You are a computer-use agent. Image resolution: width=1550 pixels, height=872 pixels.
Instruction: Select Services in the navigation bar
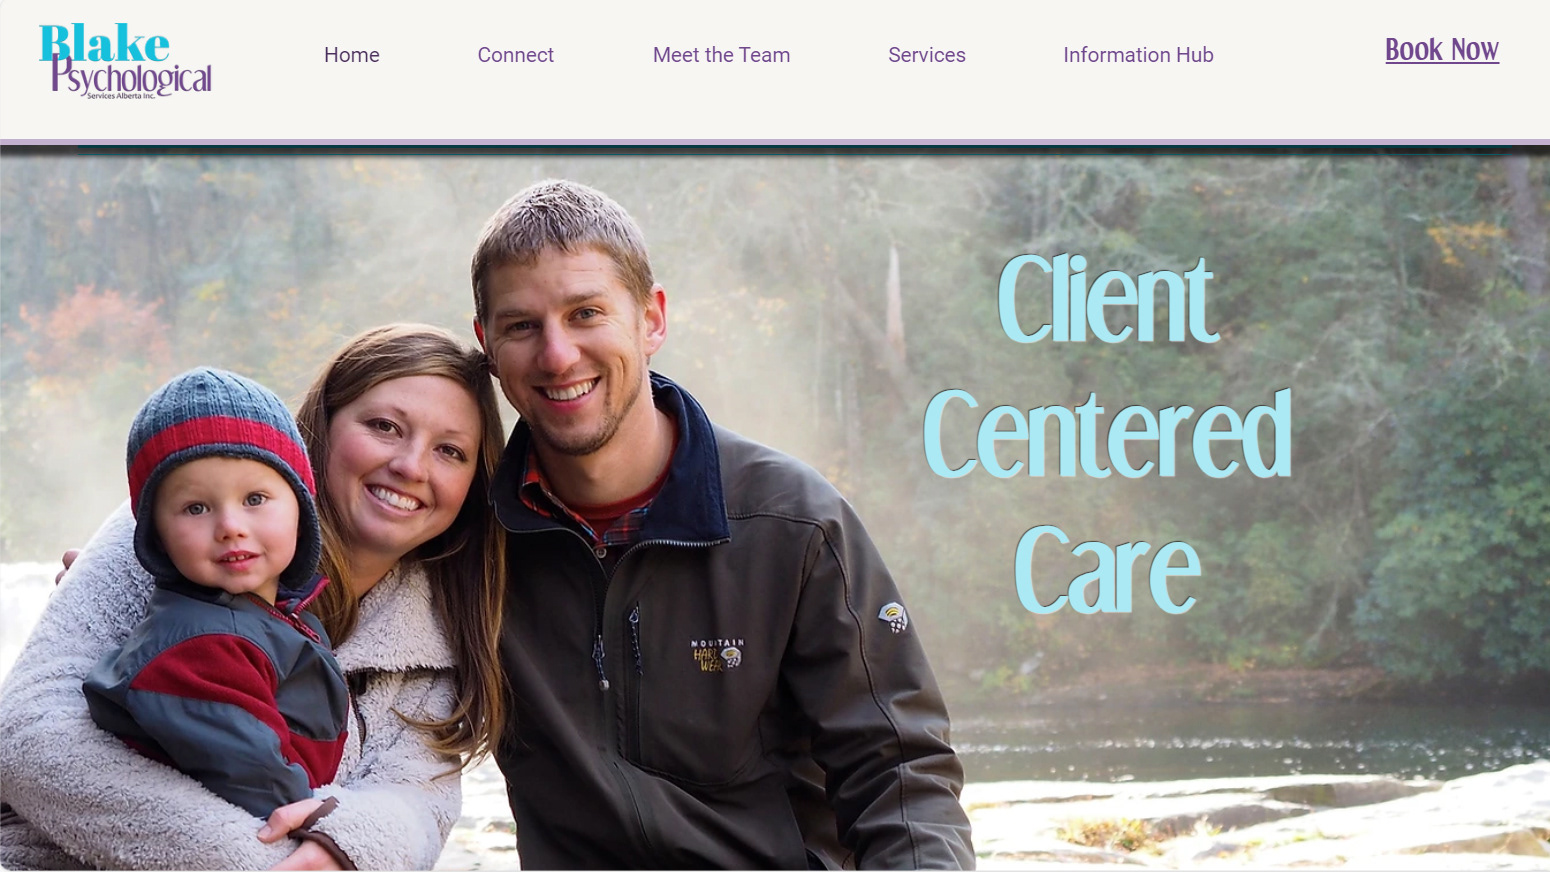click(x=927, y=55)
